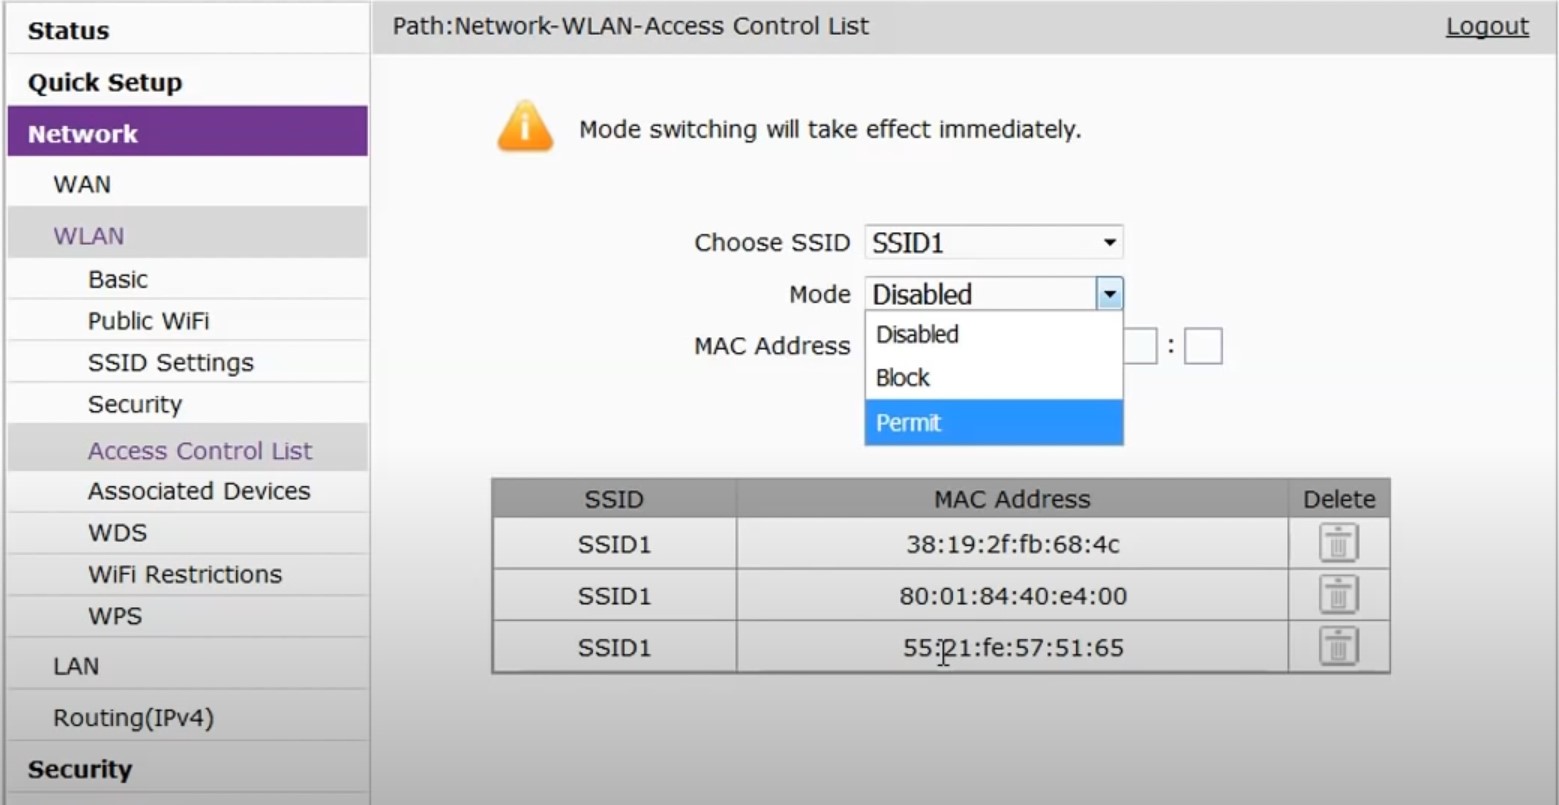Viewport: 1559px width, 805px height.
Task: Open Quick Setup section
Action: [x=105, y=83]
